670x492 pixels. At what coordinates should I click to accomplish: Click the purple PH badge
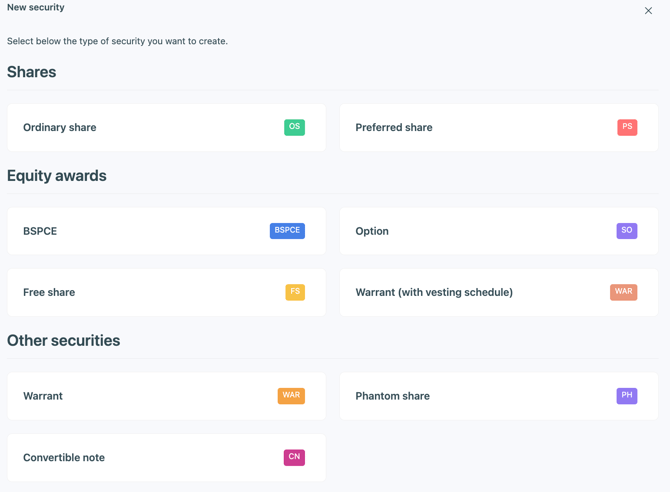coord(627,396)
